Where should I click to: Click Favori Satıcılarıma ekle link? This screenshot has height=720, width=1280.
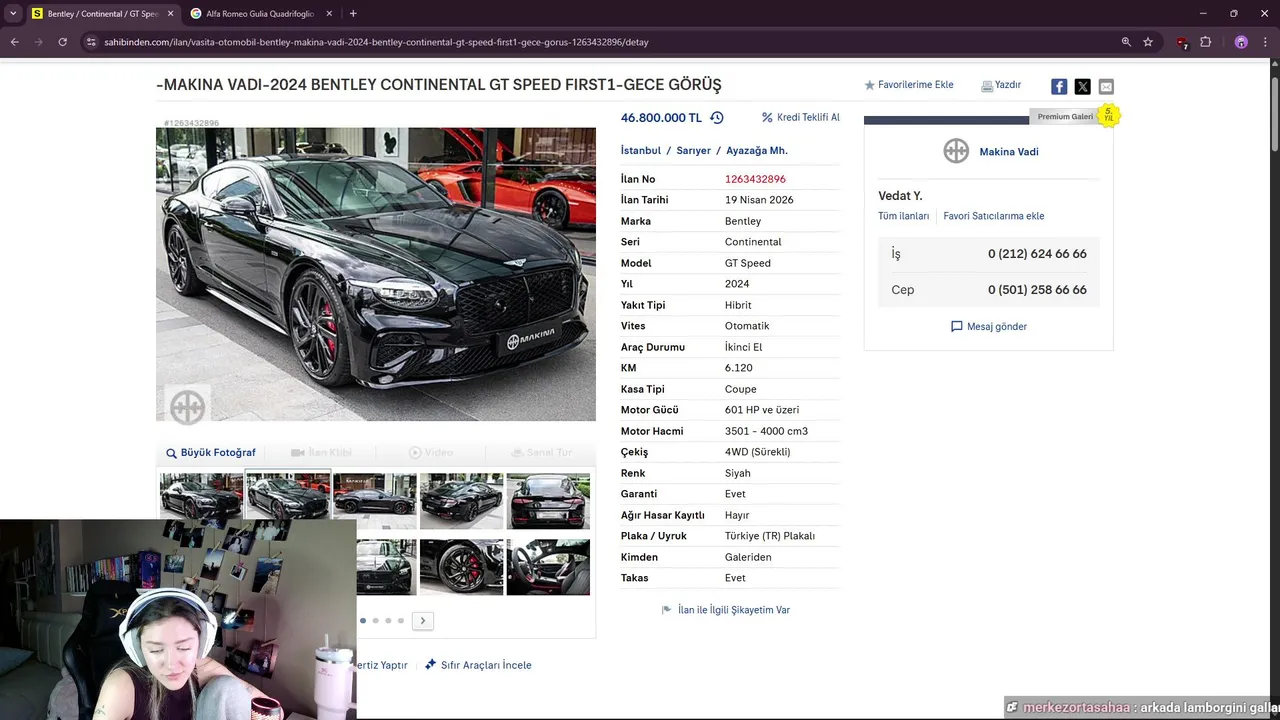[x=994, y=216]
